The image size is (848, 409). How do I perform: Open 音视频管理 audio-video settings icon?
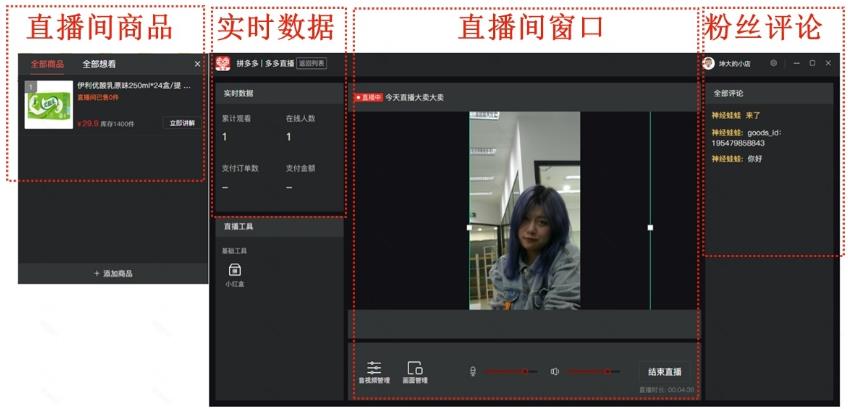(374, 368)
